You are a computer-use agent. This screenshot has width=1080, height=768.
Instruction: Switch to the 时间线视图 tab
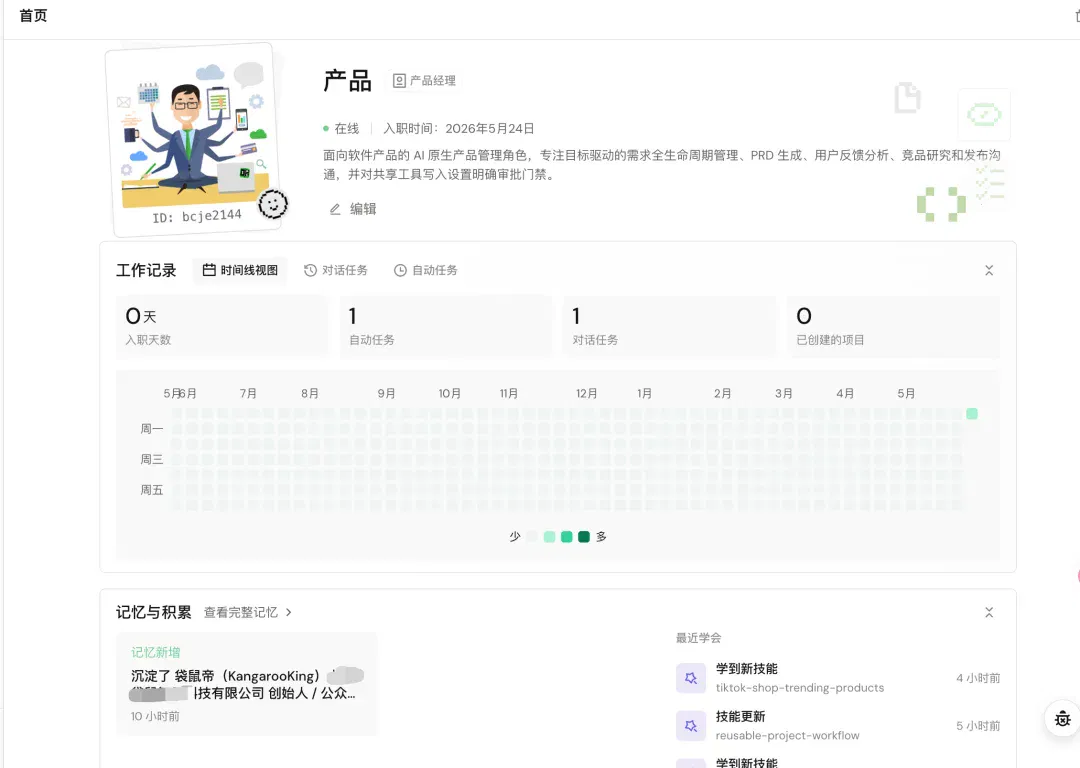click(x=240, y=270)
